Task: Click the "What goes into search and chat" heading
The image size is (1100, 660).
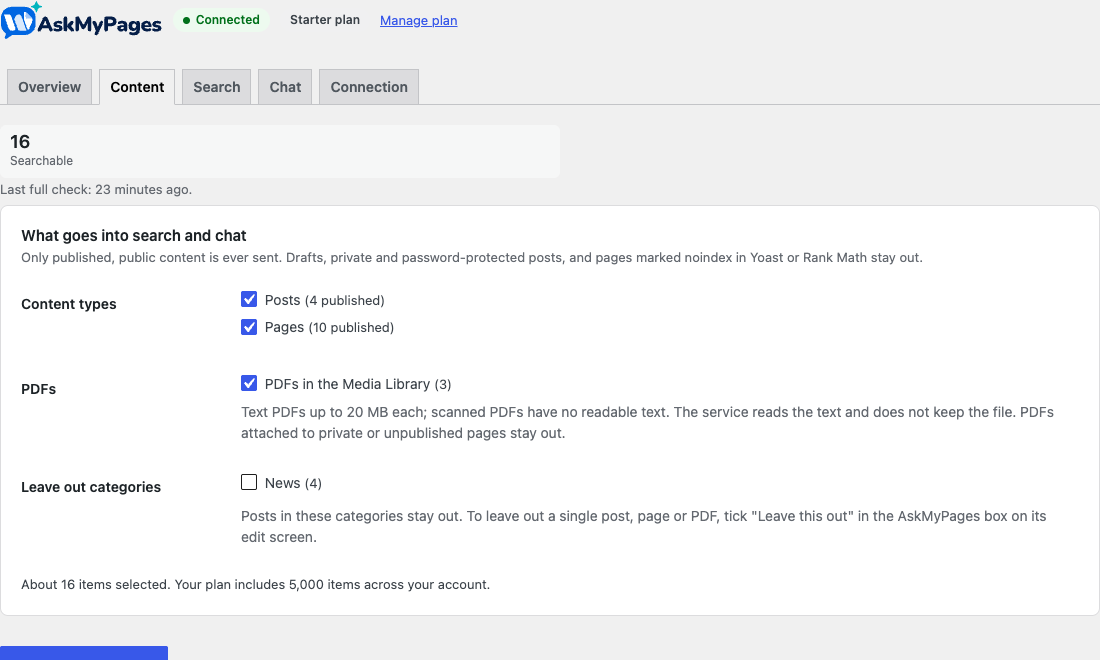Action: coord(134,236)
